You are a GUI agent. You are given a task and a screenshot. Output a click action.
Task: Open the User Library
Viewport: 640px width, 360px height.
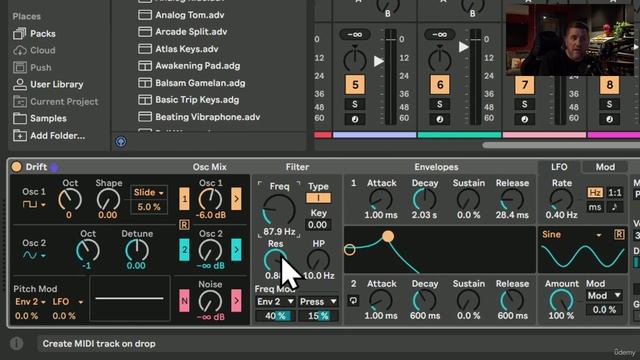[48, 84]
